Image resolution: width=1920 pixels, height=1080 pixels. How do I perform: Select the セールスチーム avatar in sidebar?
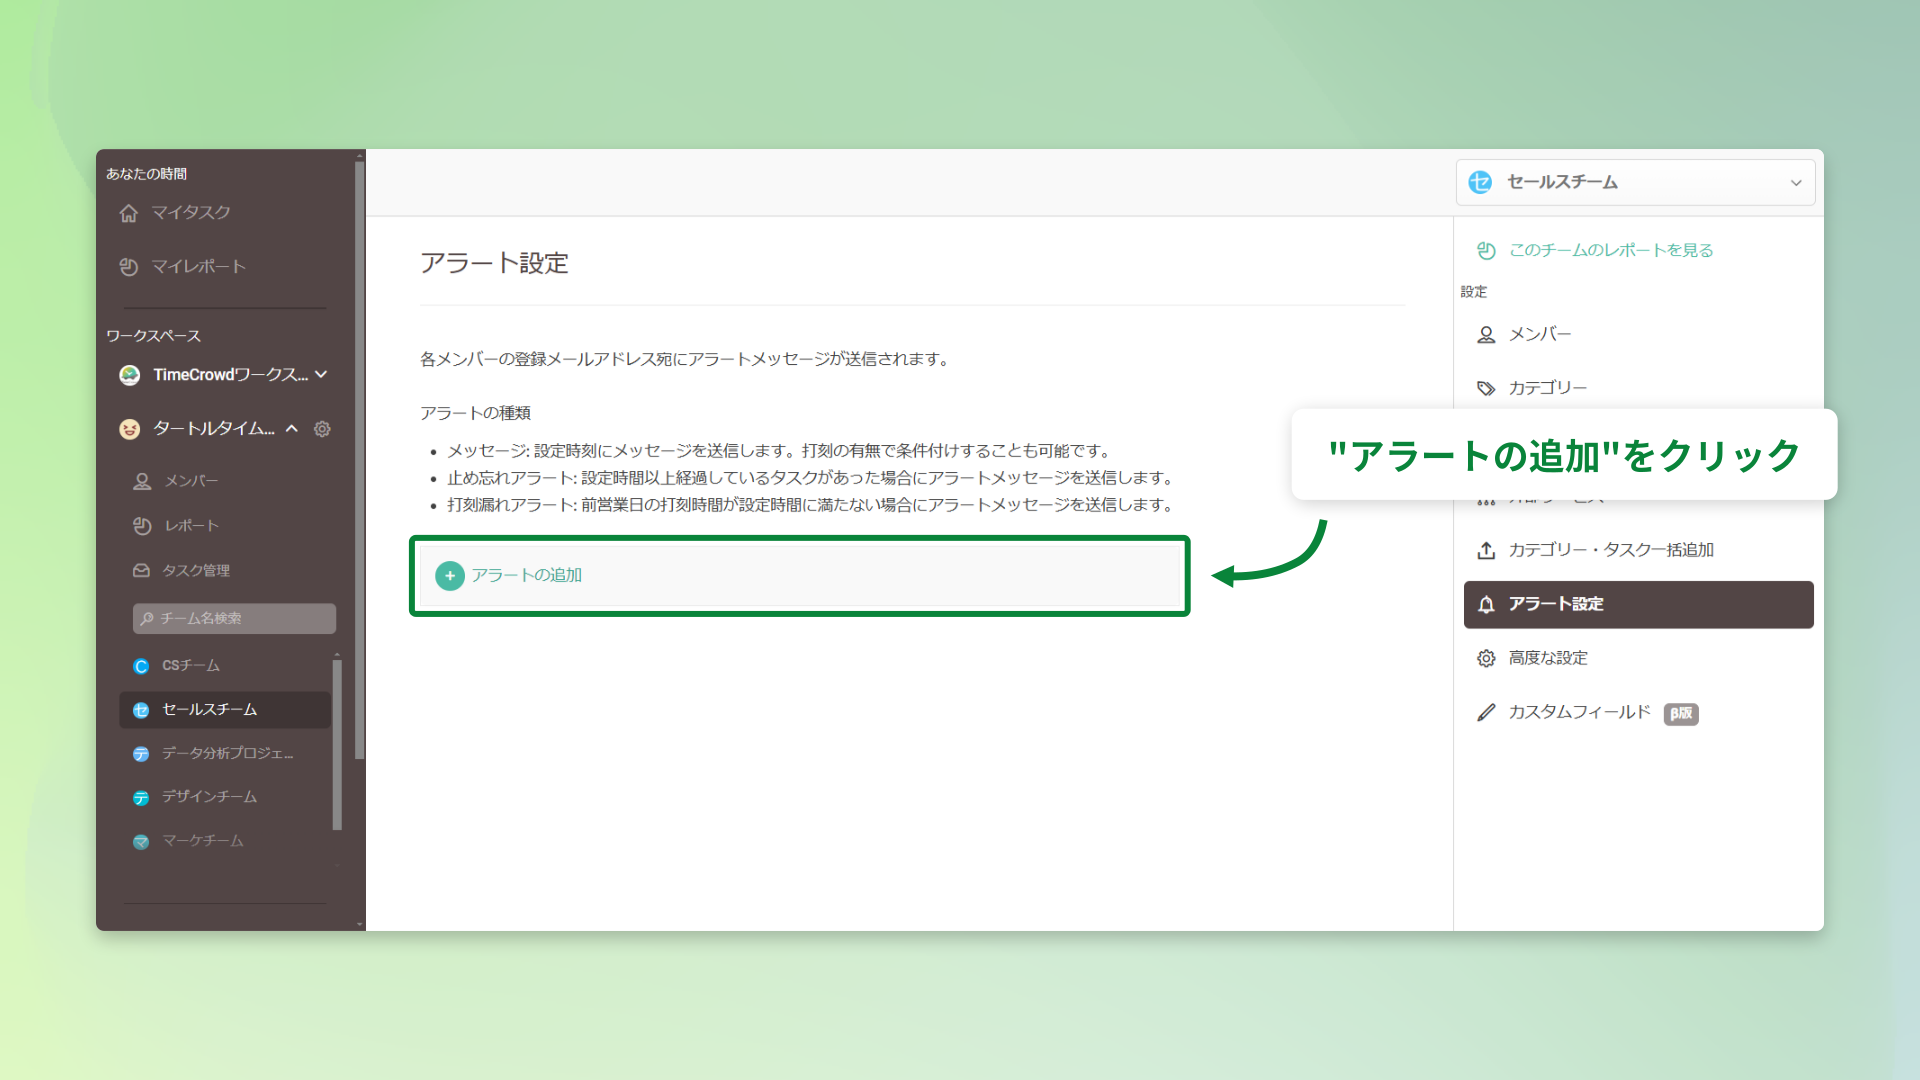click(x=141, y=710)
